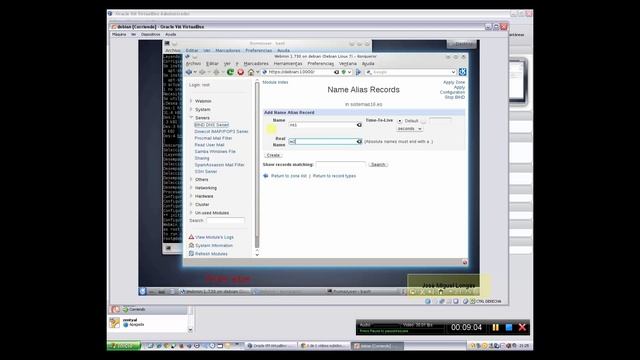Open Konqueror's Herramientas menu
Image resolution: width=640 pixels, height=360 pixels.
pyautogui.click(x=288, y=64)
